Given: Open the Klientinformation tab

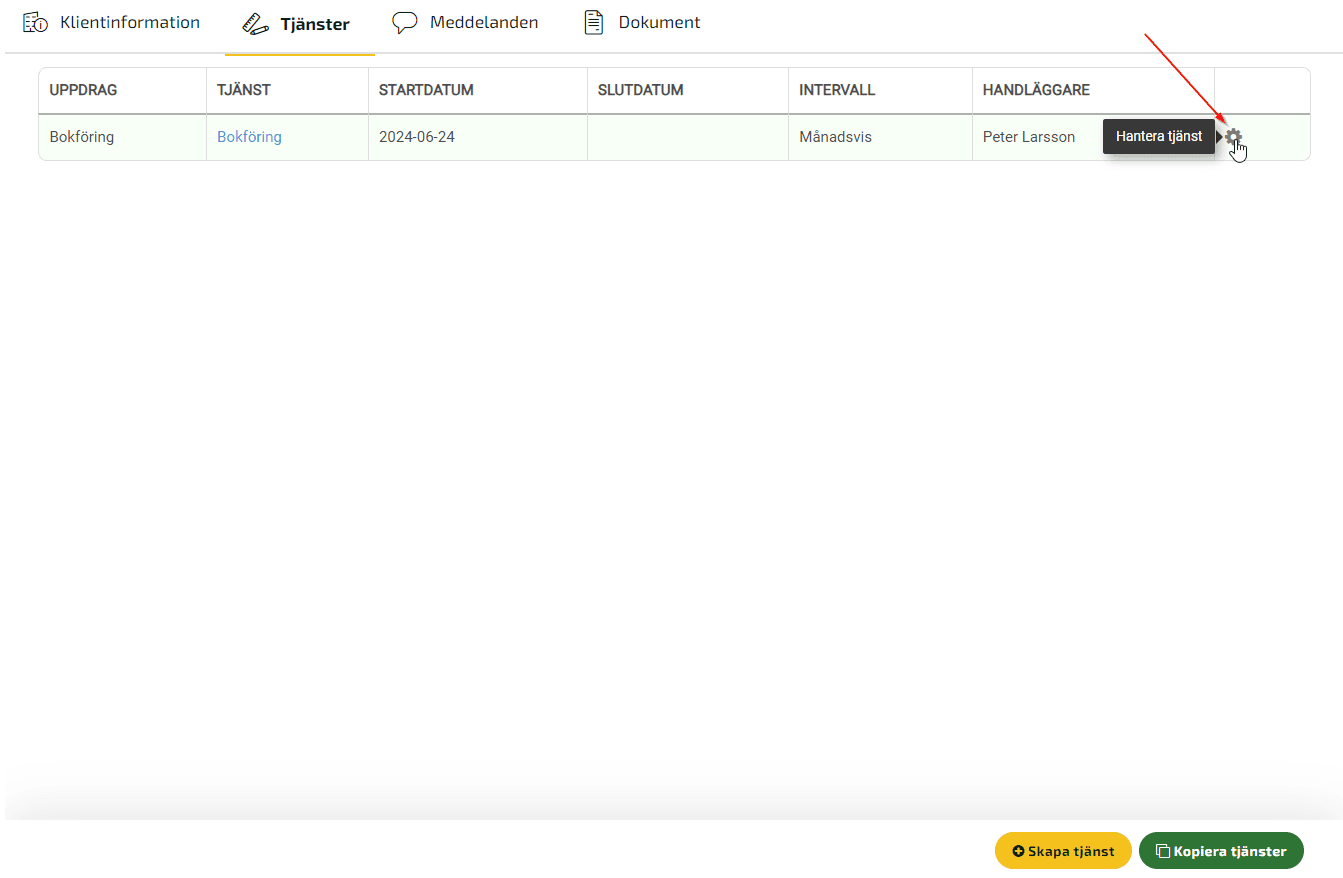Looking at the screenshot, I should click(x=111, y=22).
